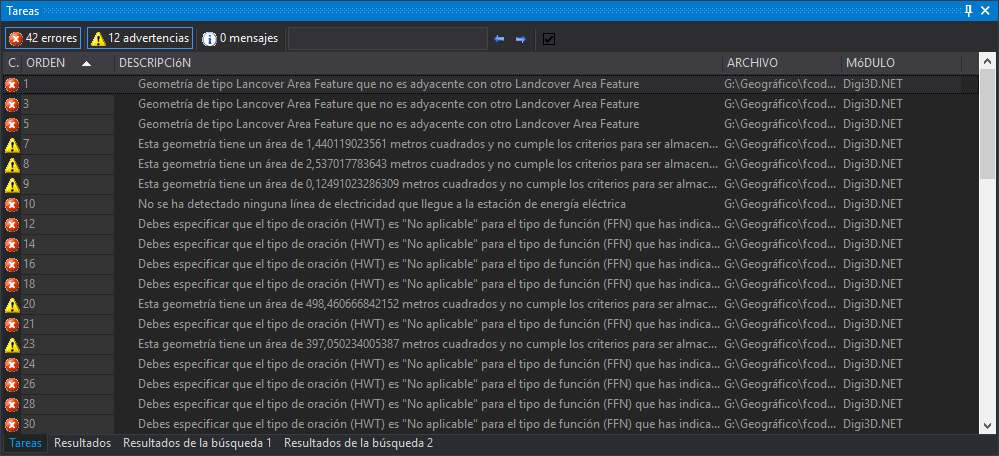Select 'No se ha detectado ninguna línea' description

382,204
